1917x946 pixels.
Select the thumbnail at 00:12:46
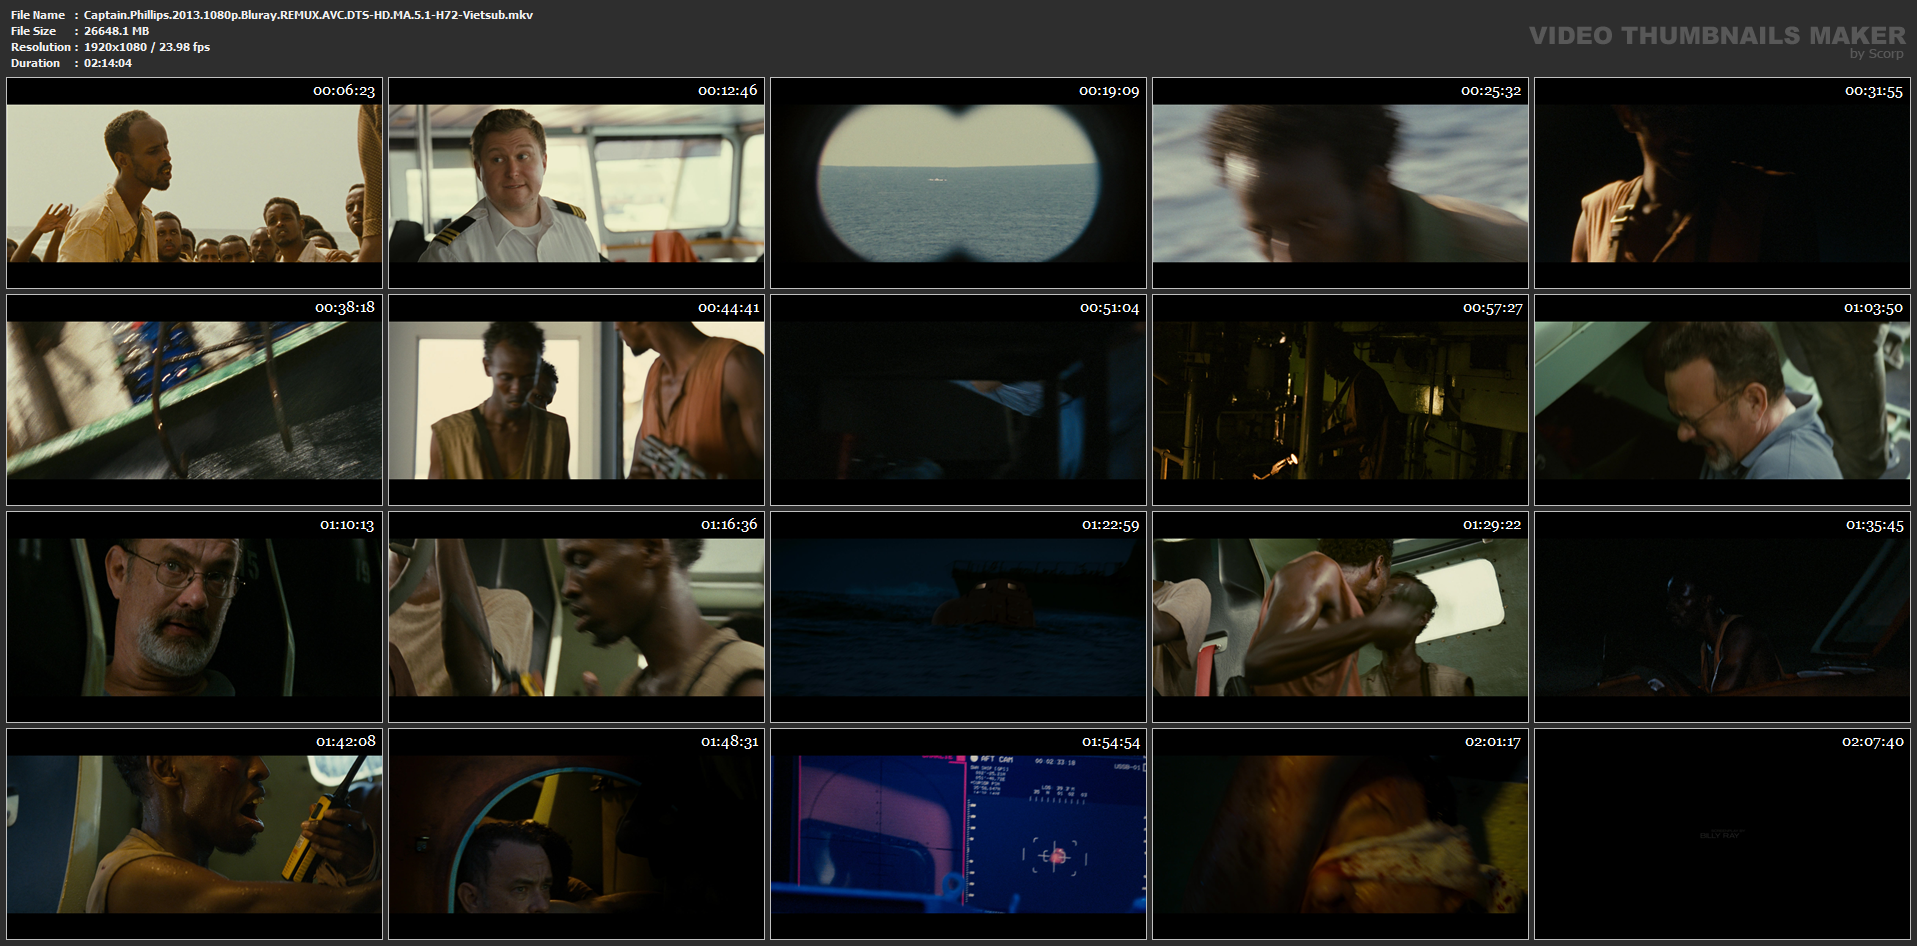tap(576, 183)
